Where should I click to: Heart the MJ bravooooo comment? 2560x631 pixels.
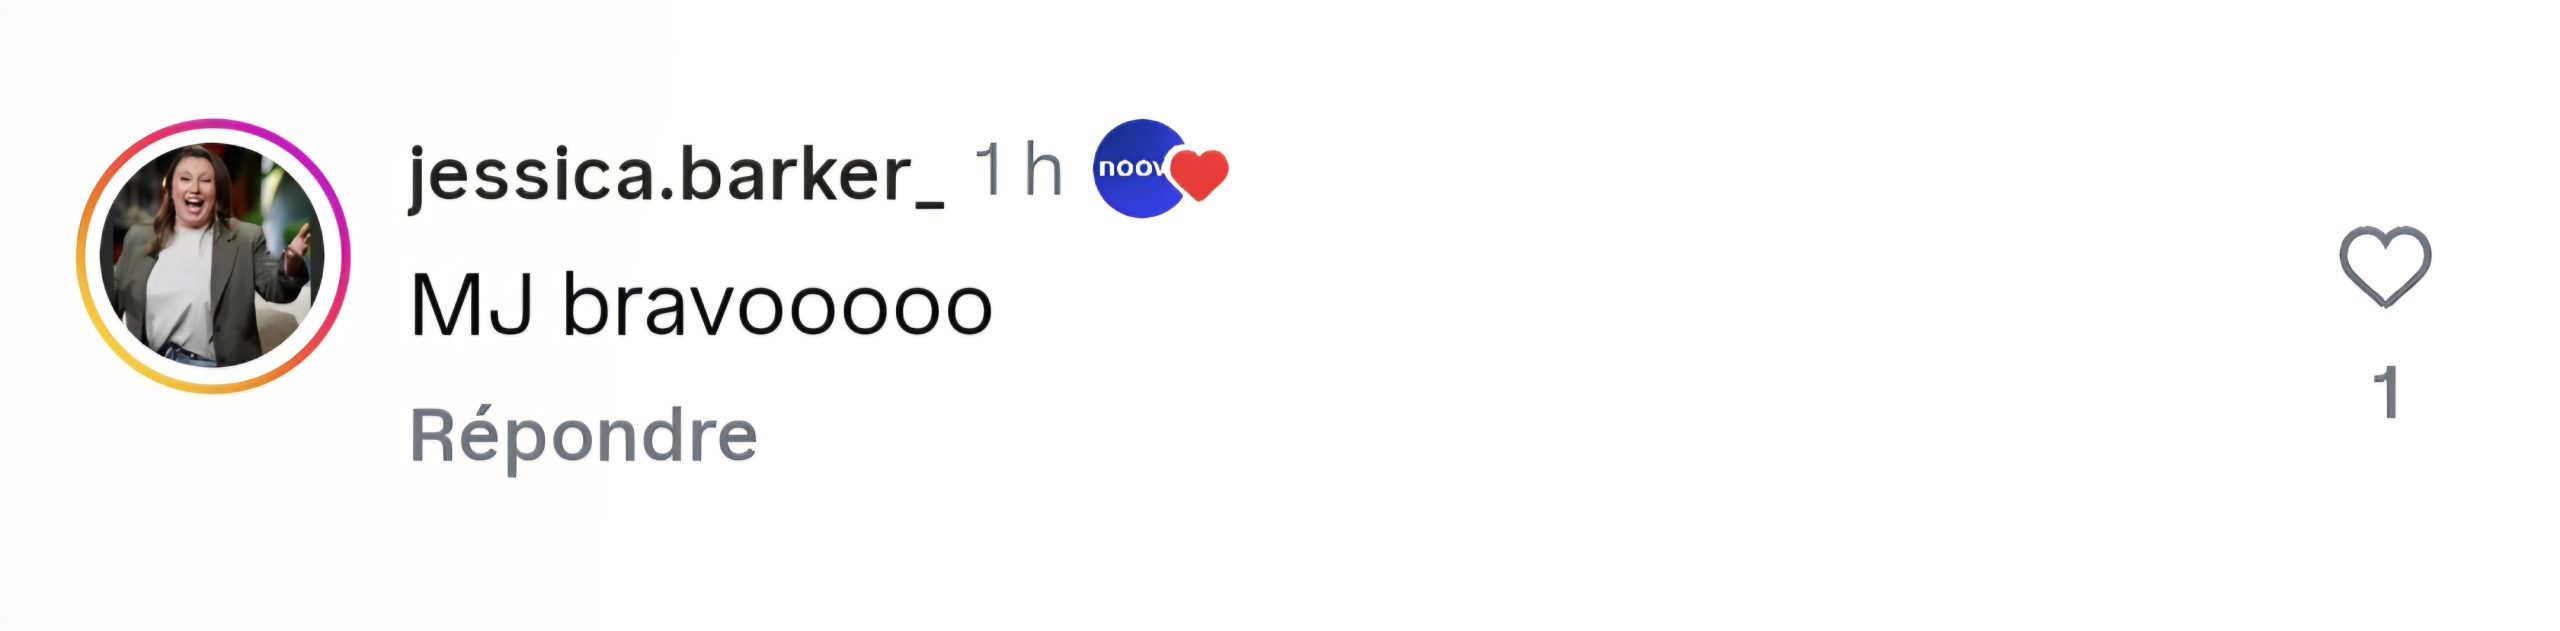[x=2384, y=266]
